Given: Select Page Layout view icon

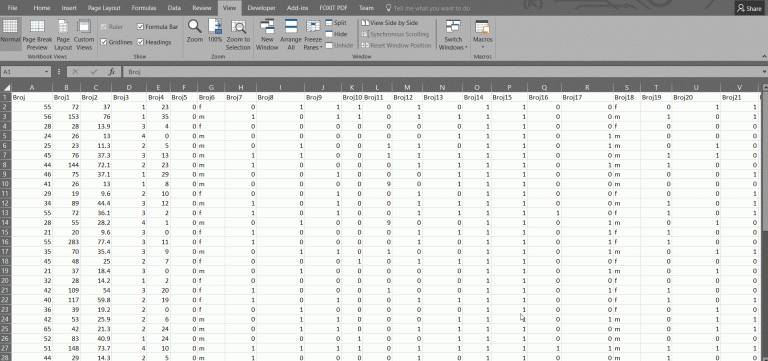Looking at the screenshot, I should point(63,35).
